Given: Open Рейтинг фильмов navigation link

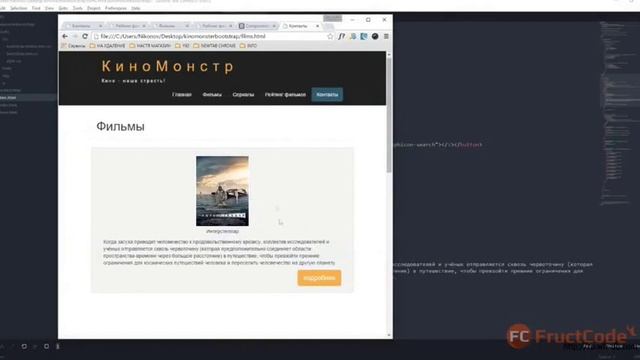Looking at the screenshot, I should pyautogui.click(x=285, y=94).
